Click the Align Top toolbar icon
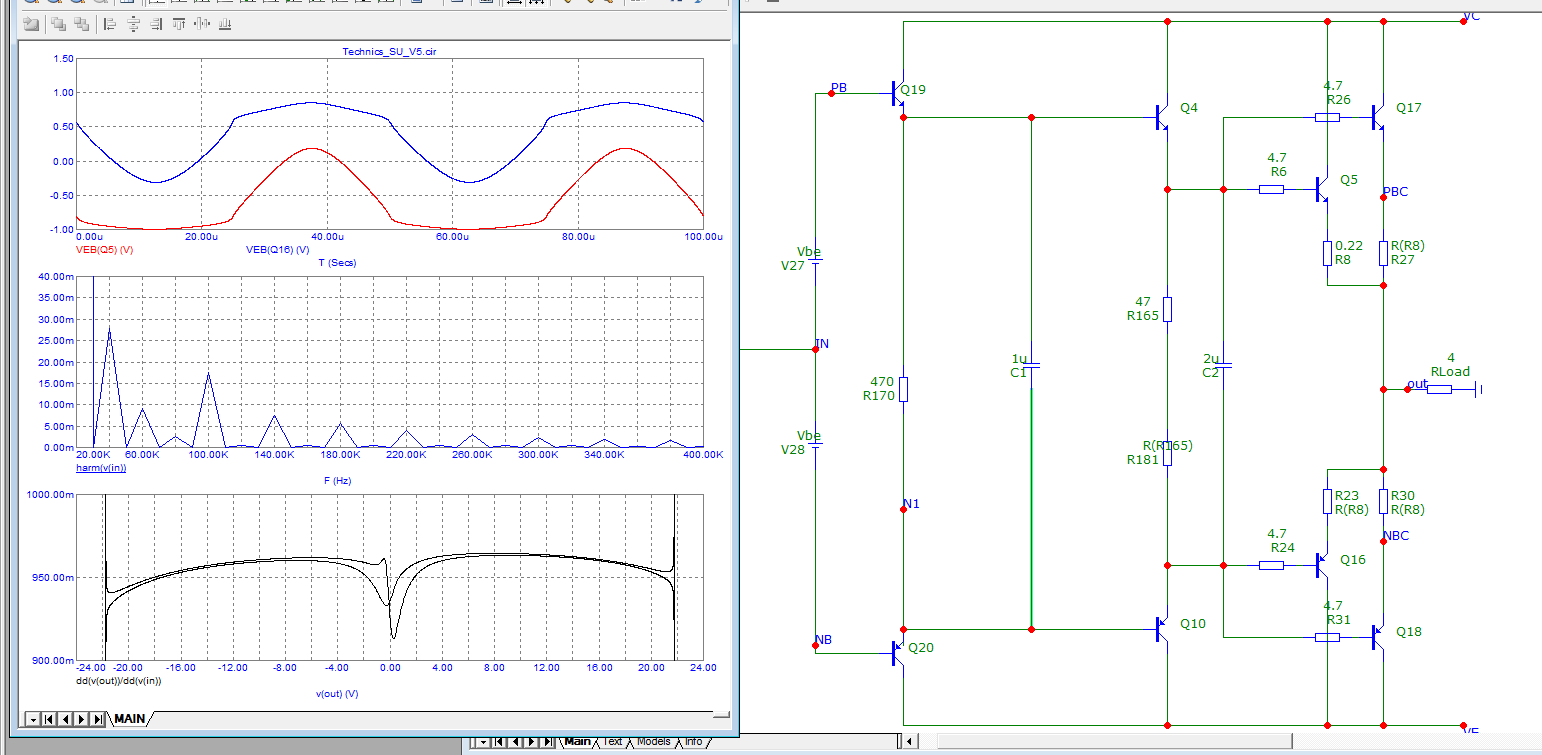The height and width of the screenshot is (755, 1542). click(180, 23)
